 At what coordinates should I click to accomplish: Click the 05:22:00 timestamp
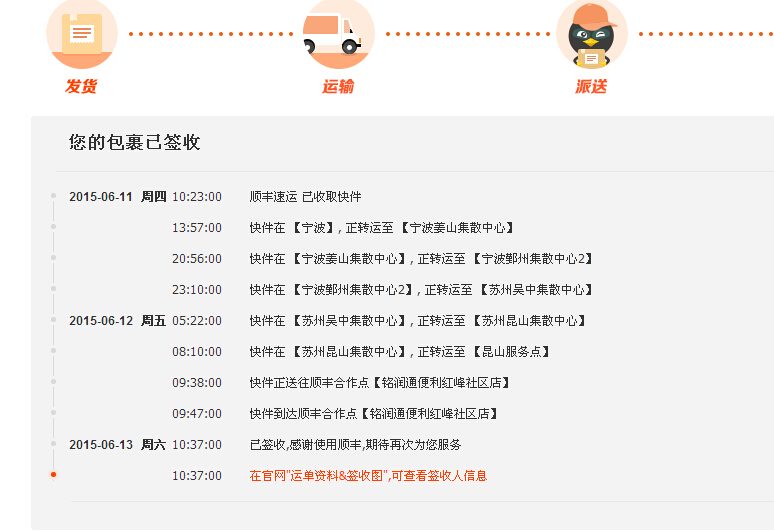pos(197,321)
